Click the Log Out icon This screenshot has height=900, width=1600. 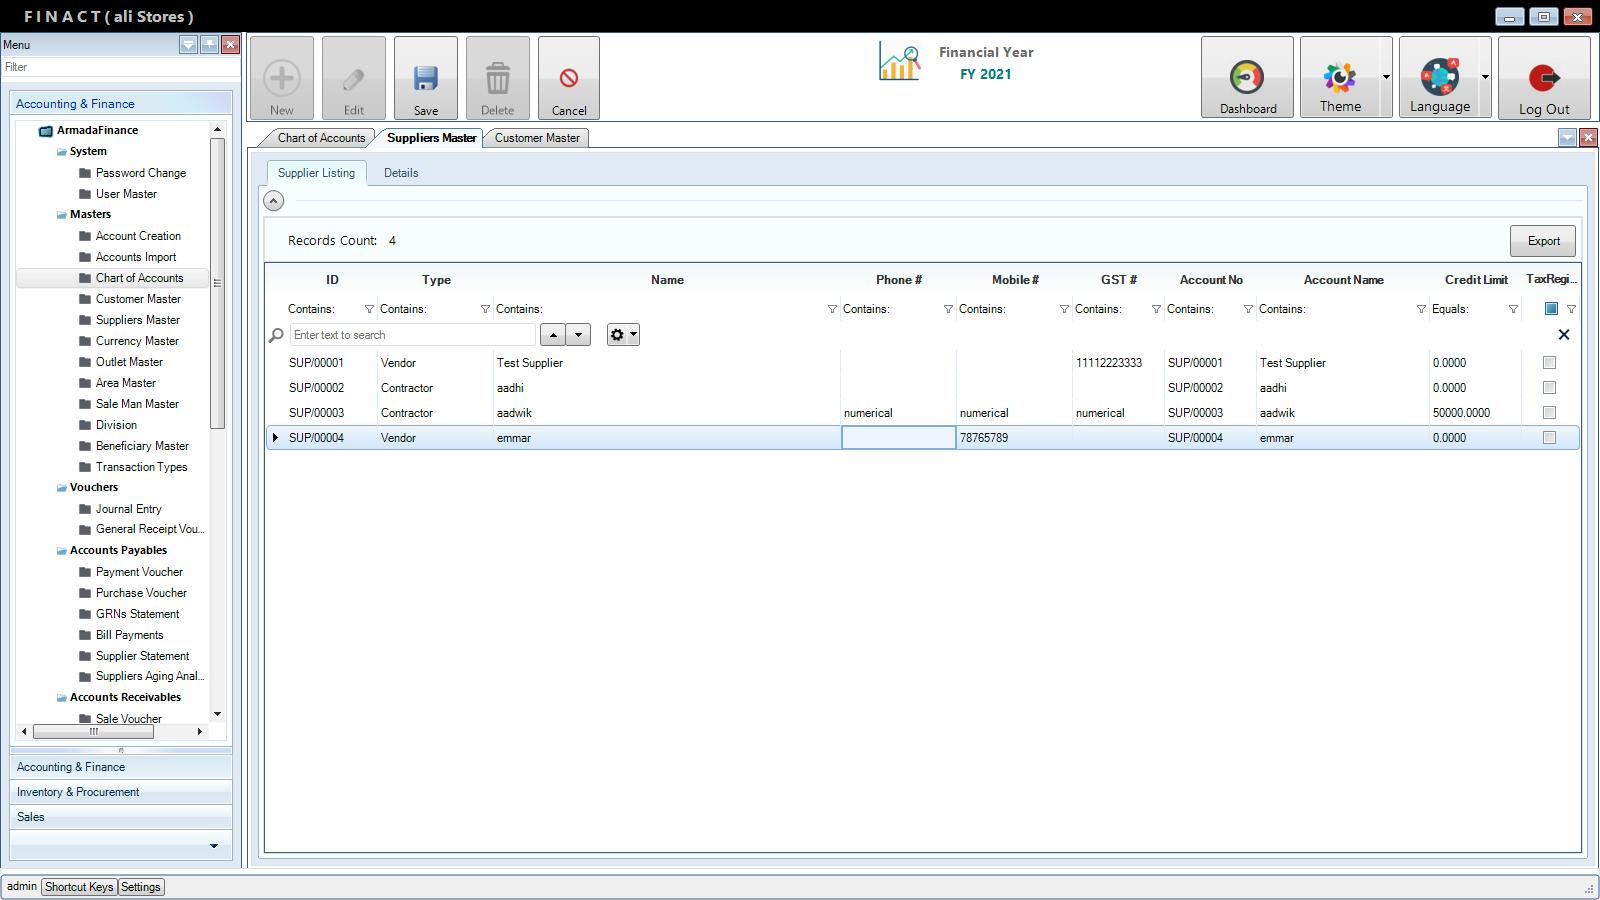(x=1543, y=78)
